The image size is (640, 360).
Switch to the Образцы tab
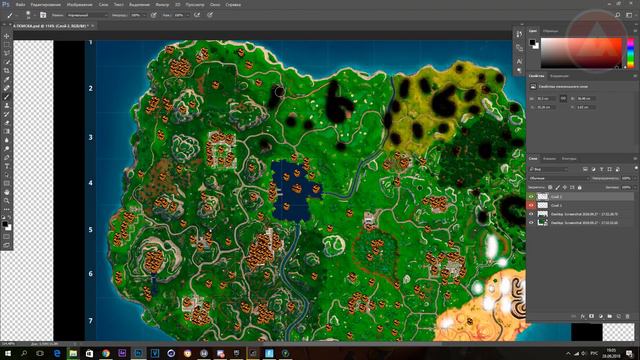(x=551, y=31)
